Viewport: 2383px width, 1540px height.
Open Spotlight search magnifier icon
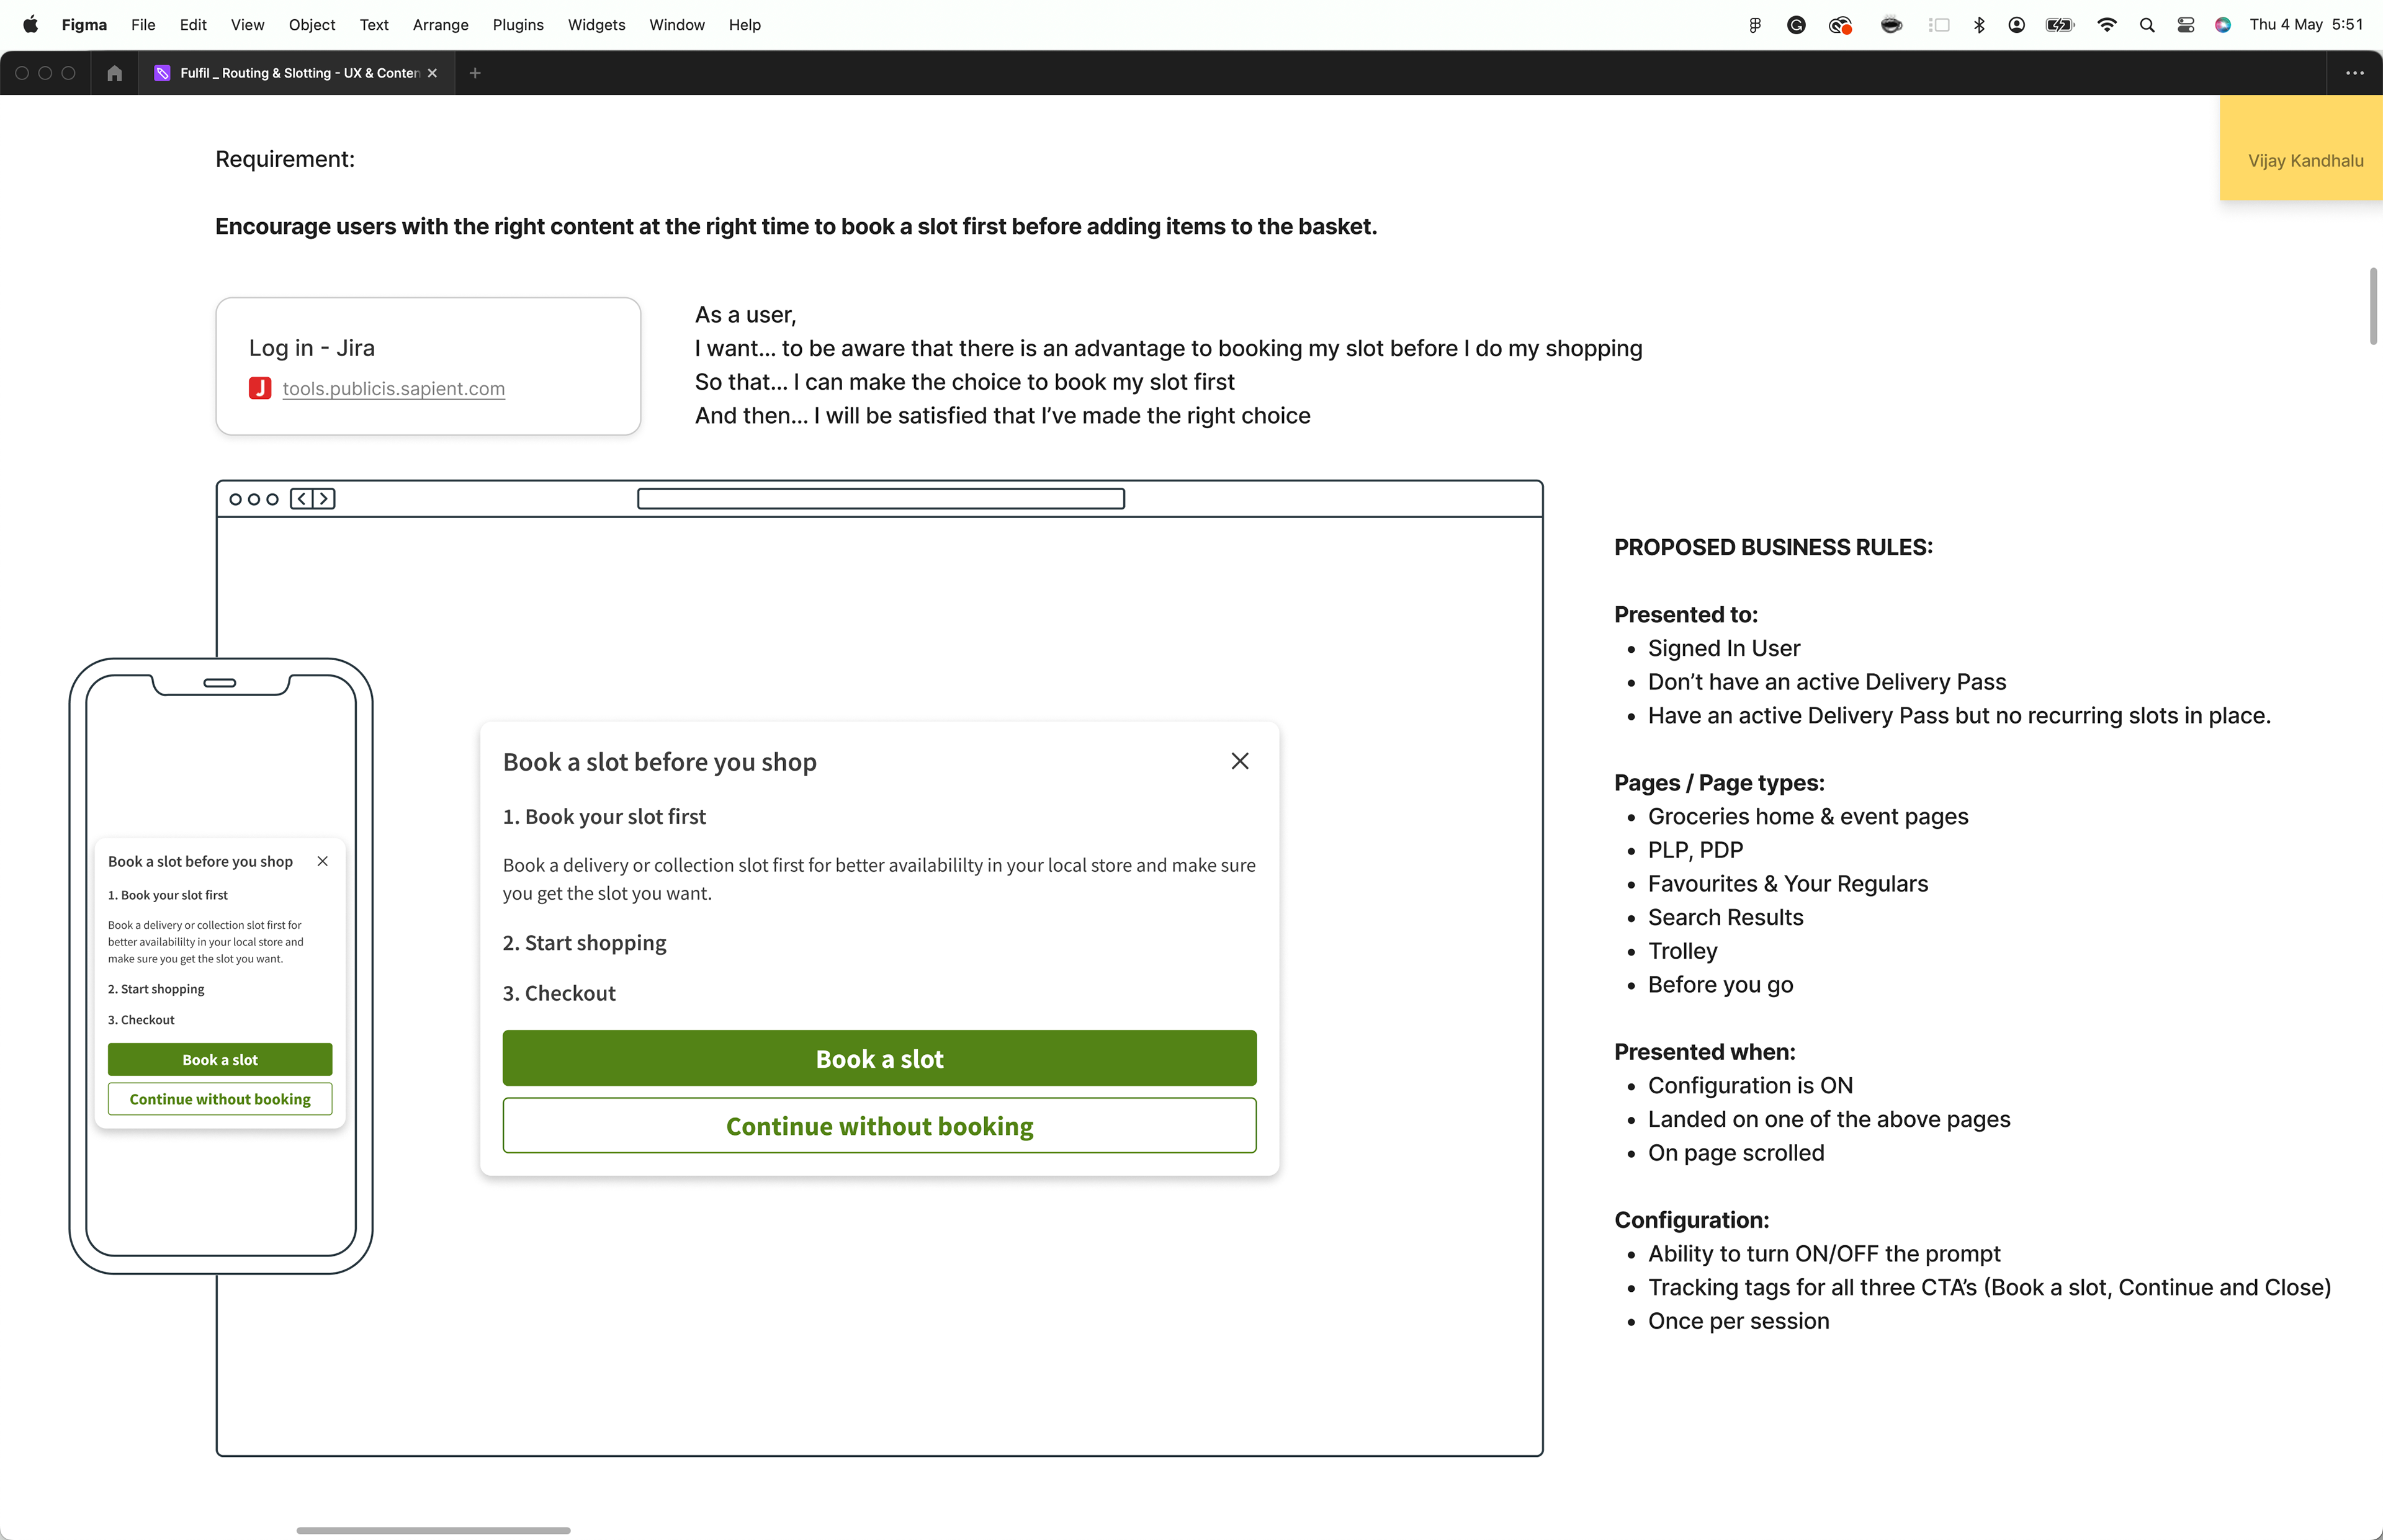pos(2146,25)
